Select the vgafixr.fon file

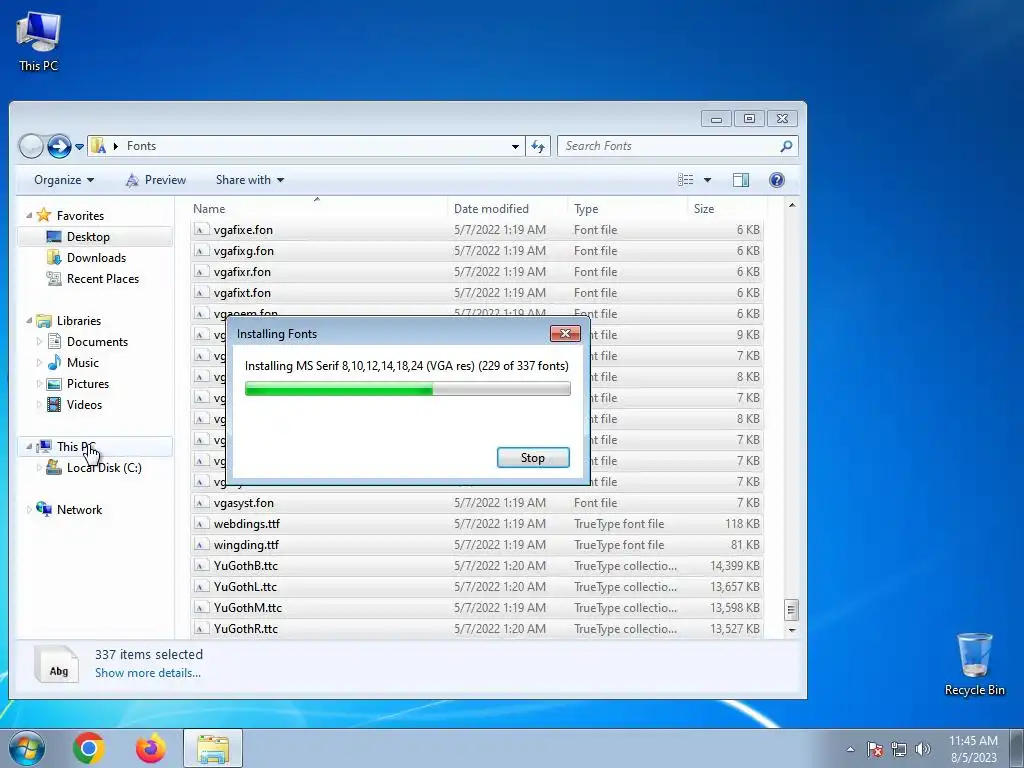(x=477, y=272)
